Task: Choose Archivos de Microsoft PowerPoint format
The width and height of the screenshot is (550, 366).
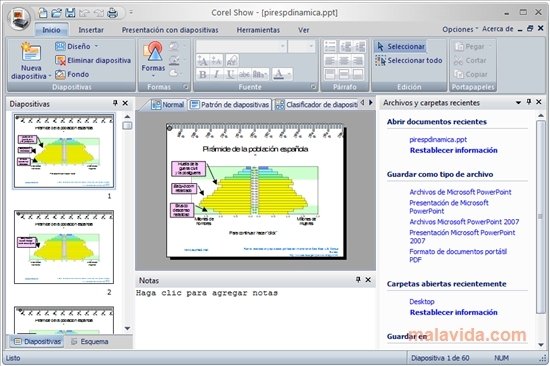Action: (x=460, y=192)
